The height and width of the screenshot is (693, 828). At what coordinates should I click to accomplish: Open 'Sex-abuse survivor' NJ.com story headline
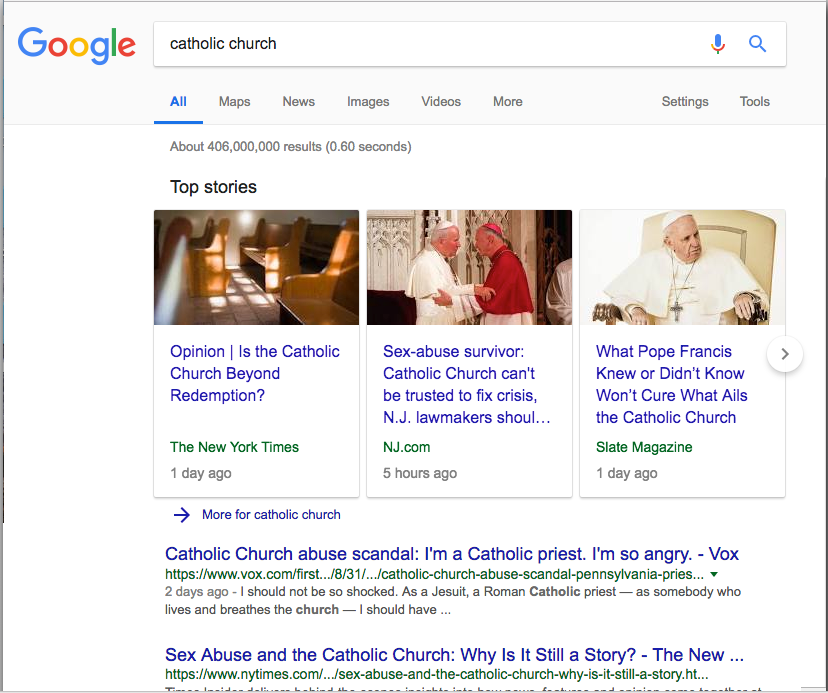pyautogui.click(x=467, y=385)
